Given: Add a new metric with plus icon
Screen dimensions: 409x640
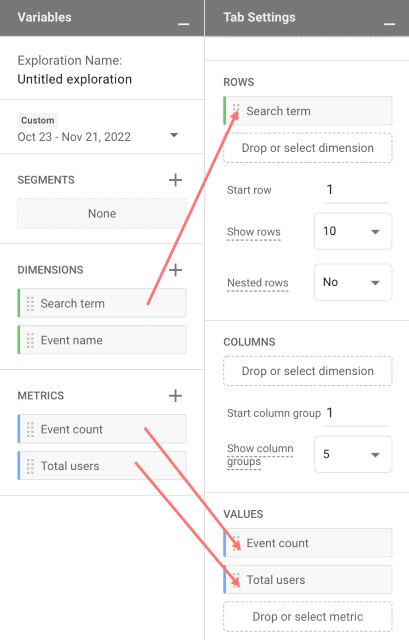Looking at the screenshot, I should (176, 396).
